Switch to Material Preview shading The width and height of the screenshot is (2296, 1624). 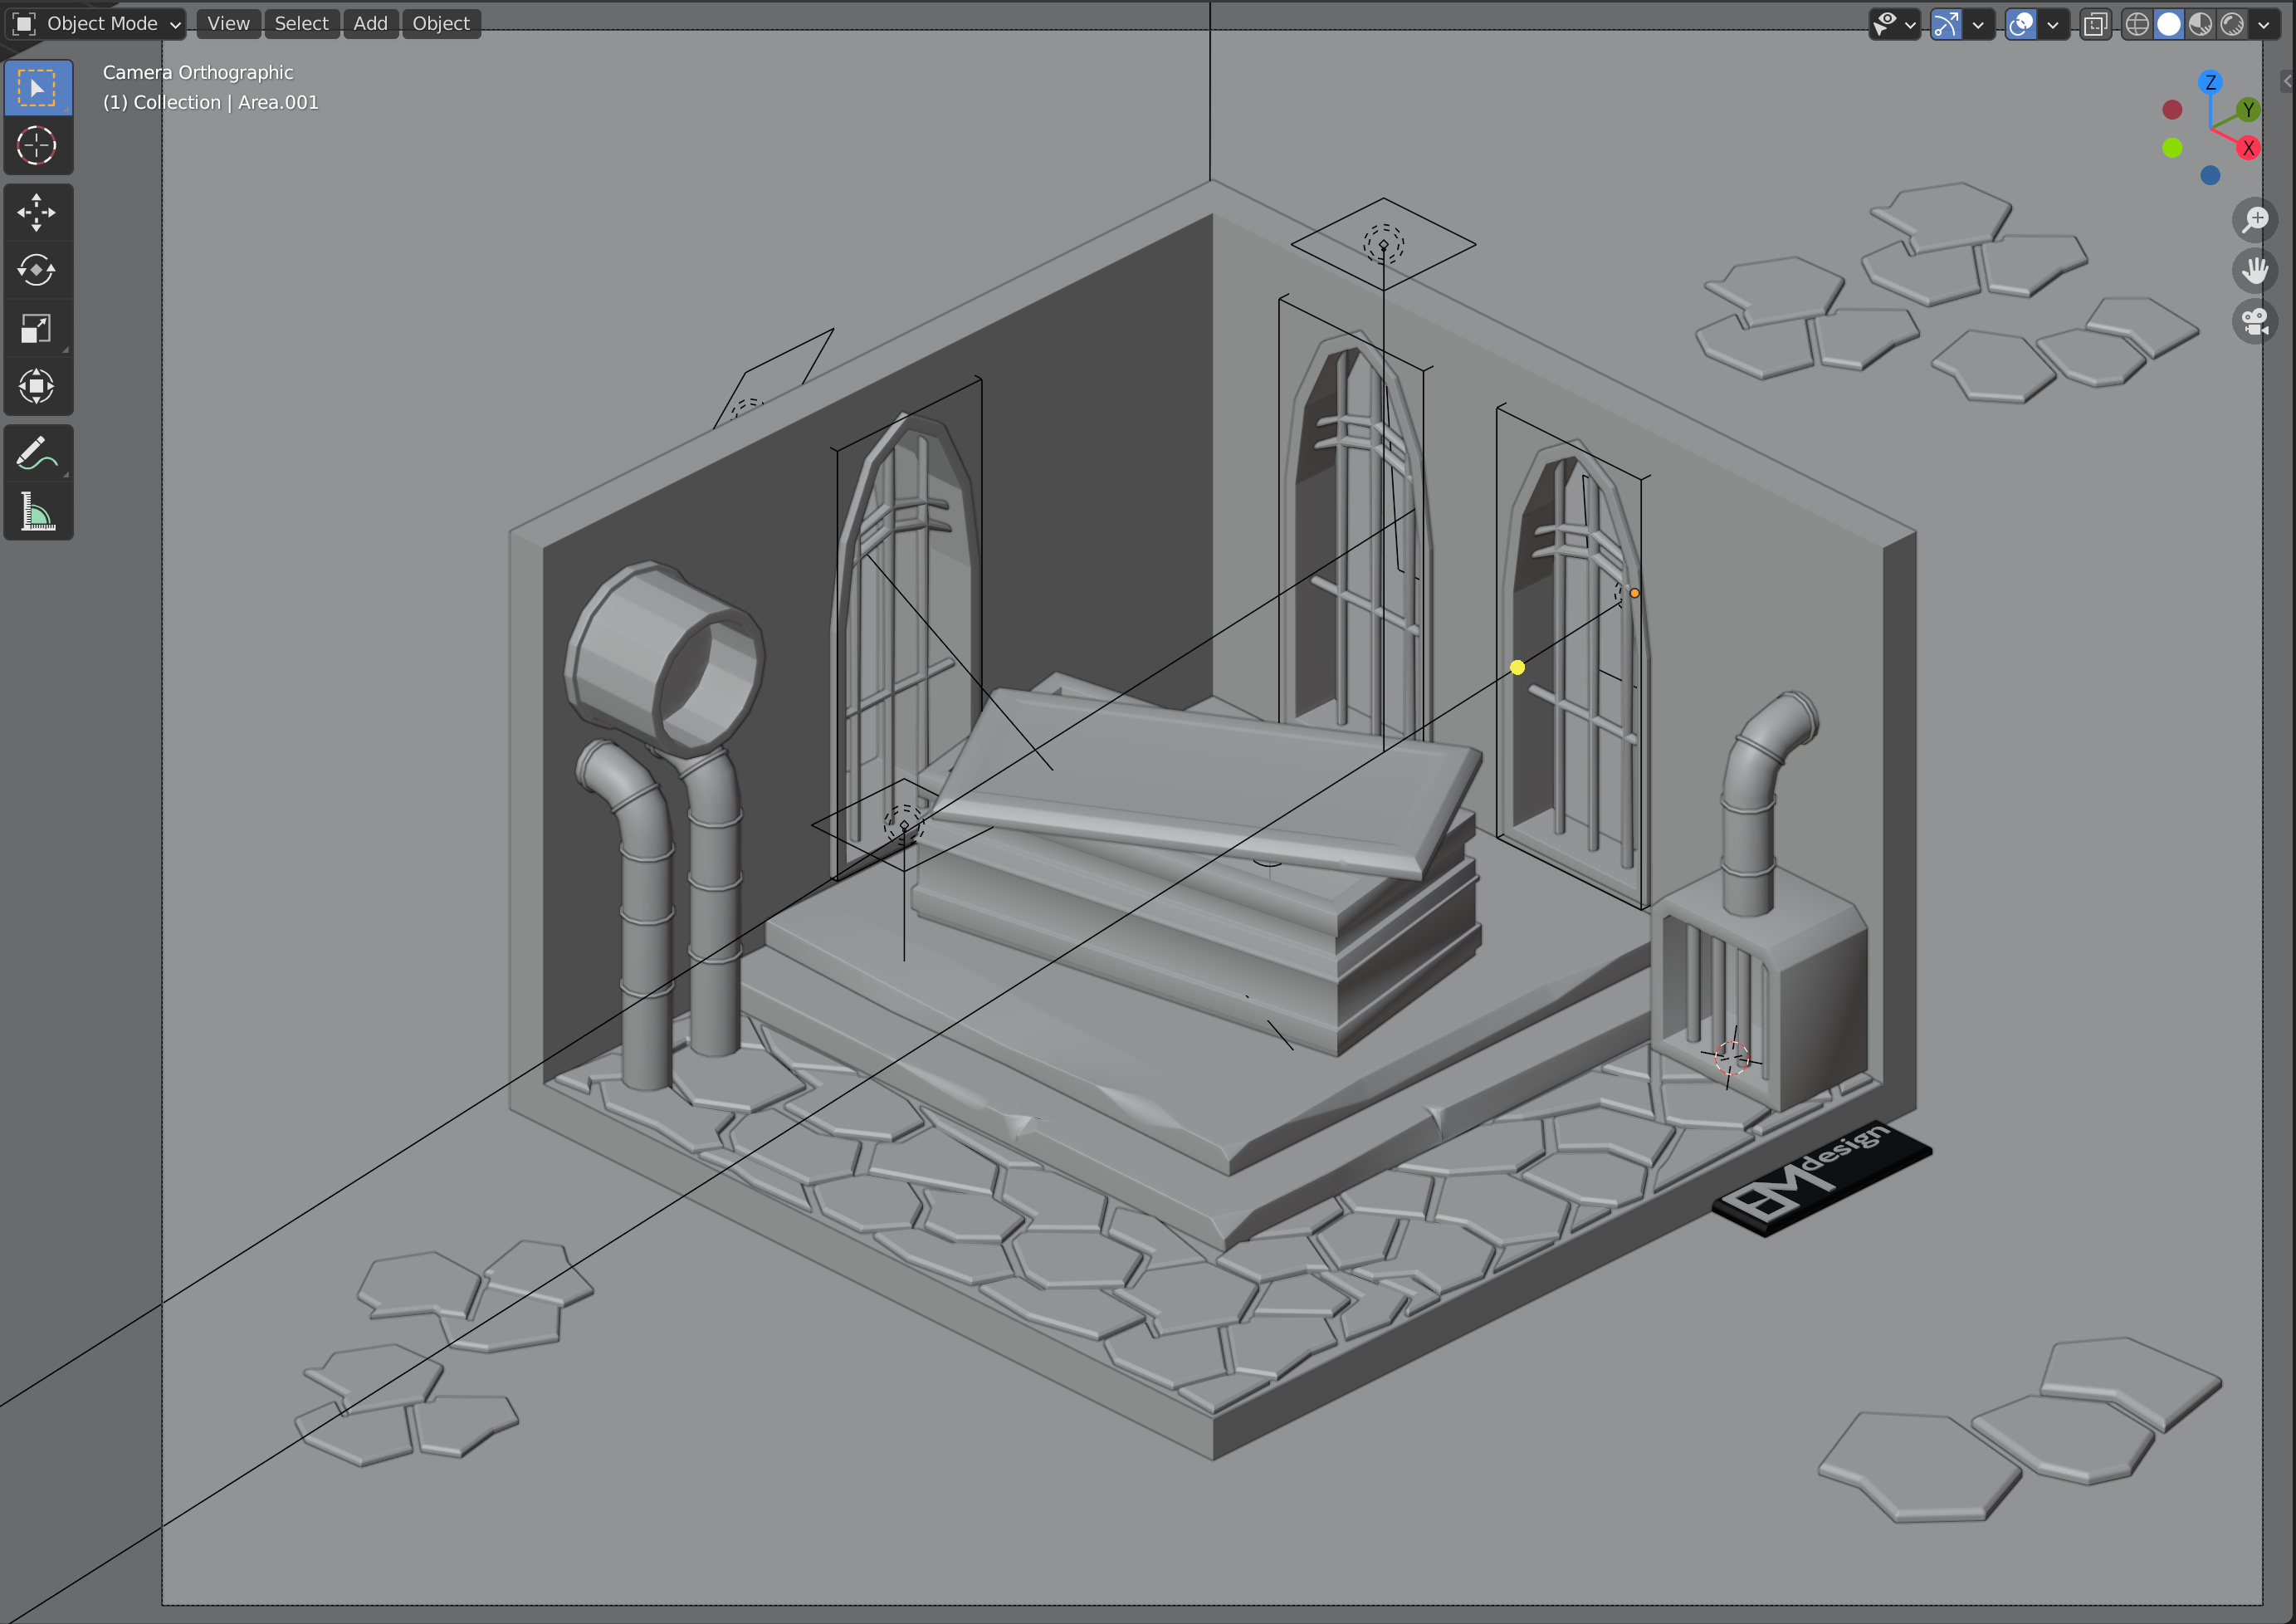(2200, 24)
